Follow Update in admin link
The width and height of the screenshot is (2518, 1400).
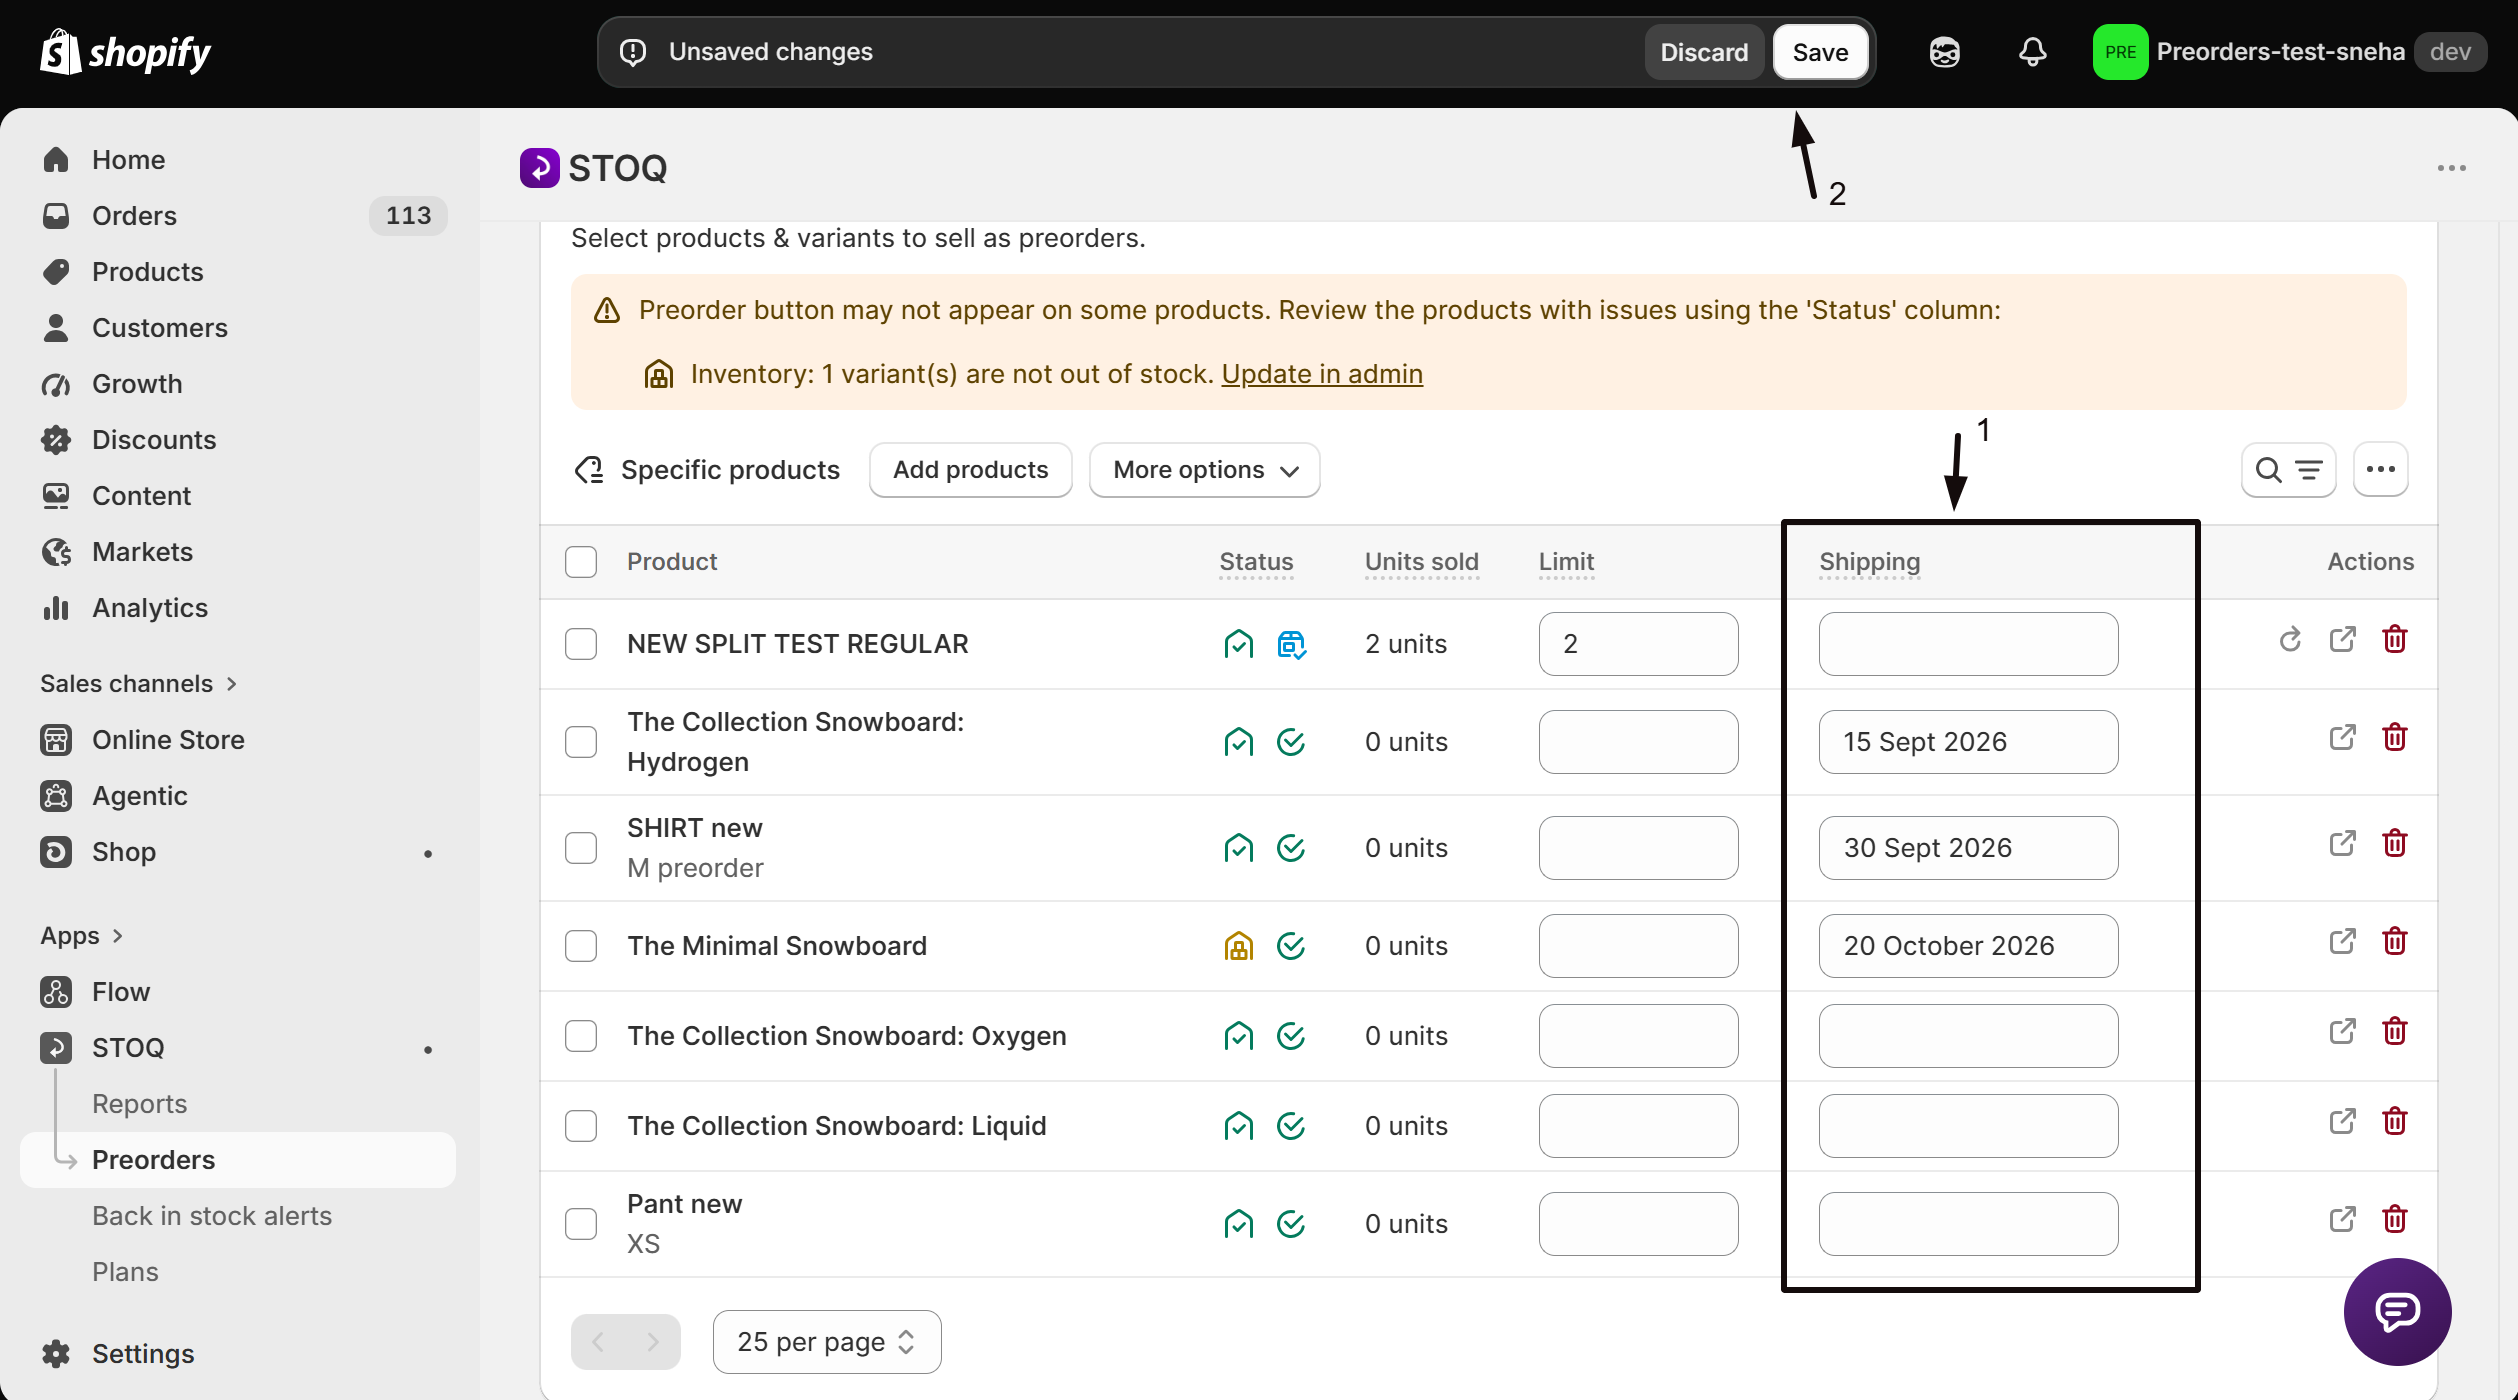[x=1322, y=374]
